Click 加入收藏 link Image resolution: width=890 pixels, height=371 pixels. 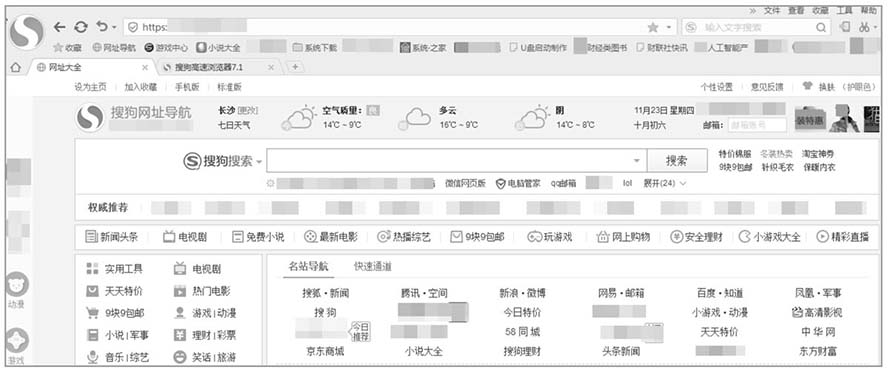pyautogui.click(x=141, y=87)
